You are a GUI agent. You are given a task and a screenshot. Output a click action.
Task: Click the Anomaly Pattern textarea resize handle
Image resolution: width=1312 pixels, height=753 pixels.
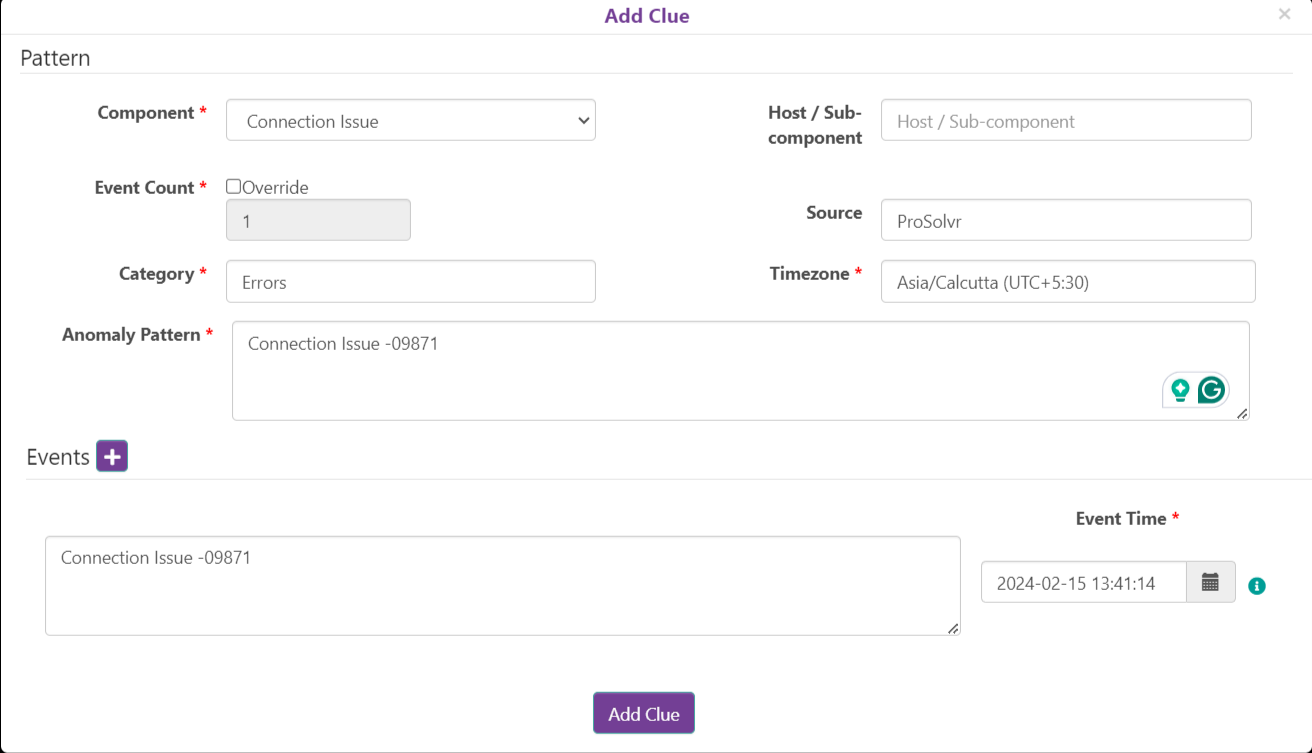[1242, 413]
